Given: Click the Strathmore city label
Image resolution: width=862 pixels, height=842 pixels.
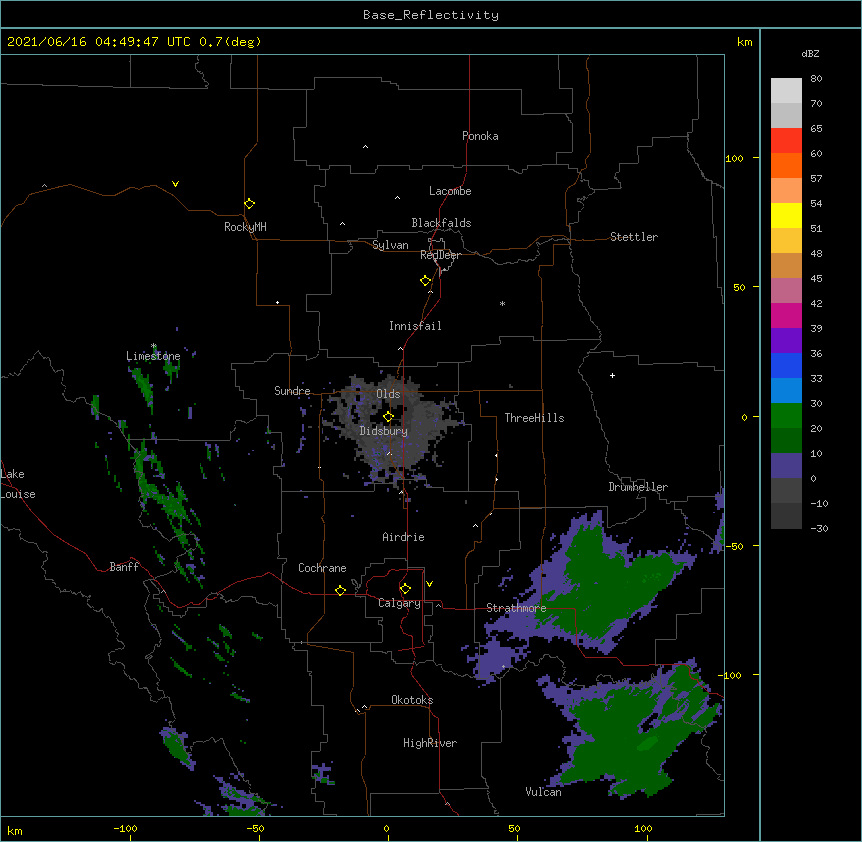Looking at the screenshot, I should (x=516, y=608).
